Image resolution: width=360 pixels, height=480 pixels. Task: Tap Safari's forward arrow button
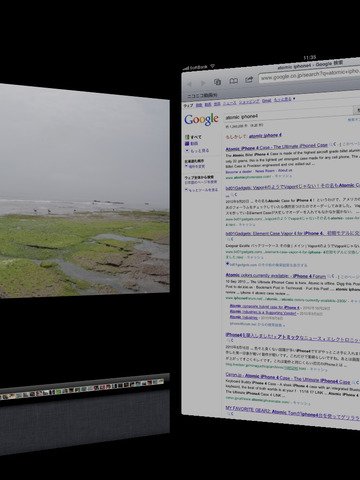203,83
